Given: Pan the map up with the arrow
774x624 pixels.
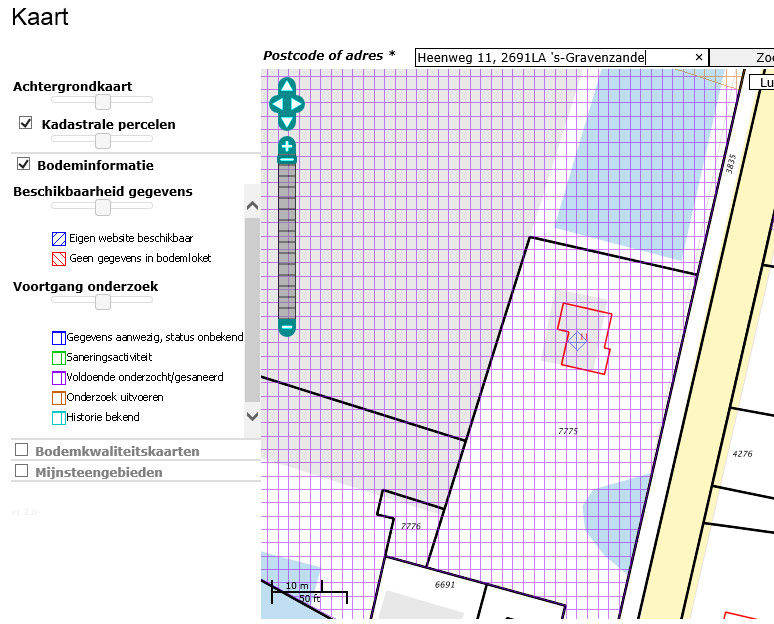Looking at the screenshot, I should (287, 86).
